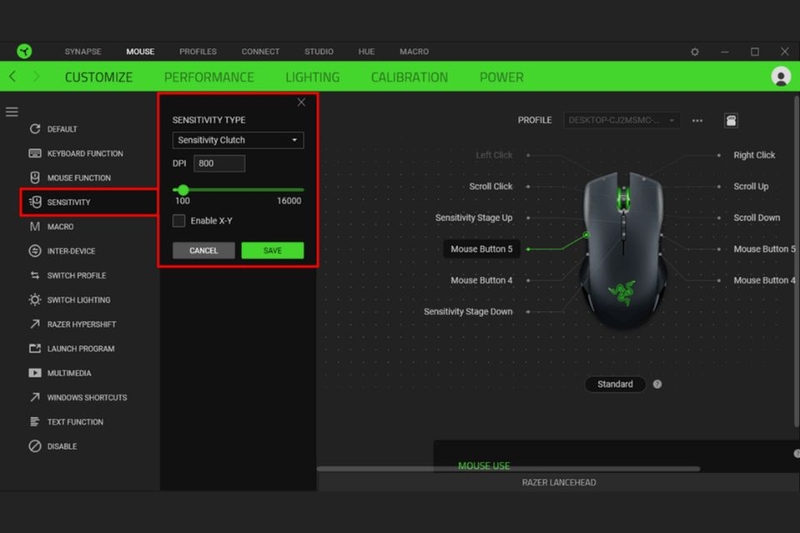Switch to the Connect tab
Viewport: 800px width, 533px height.
pos(260,52)
